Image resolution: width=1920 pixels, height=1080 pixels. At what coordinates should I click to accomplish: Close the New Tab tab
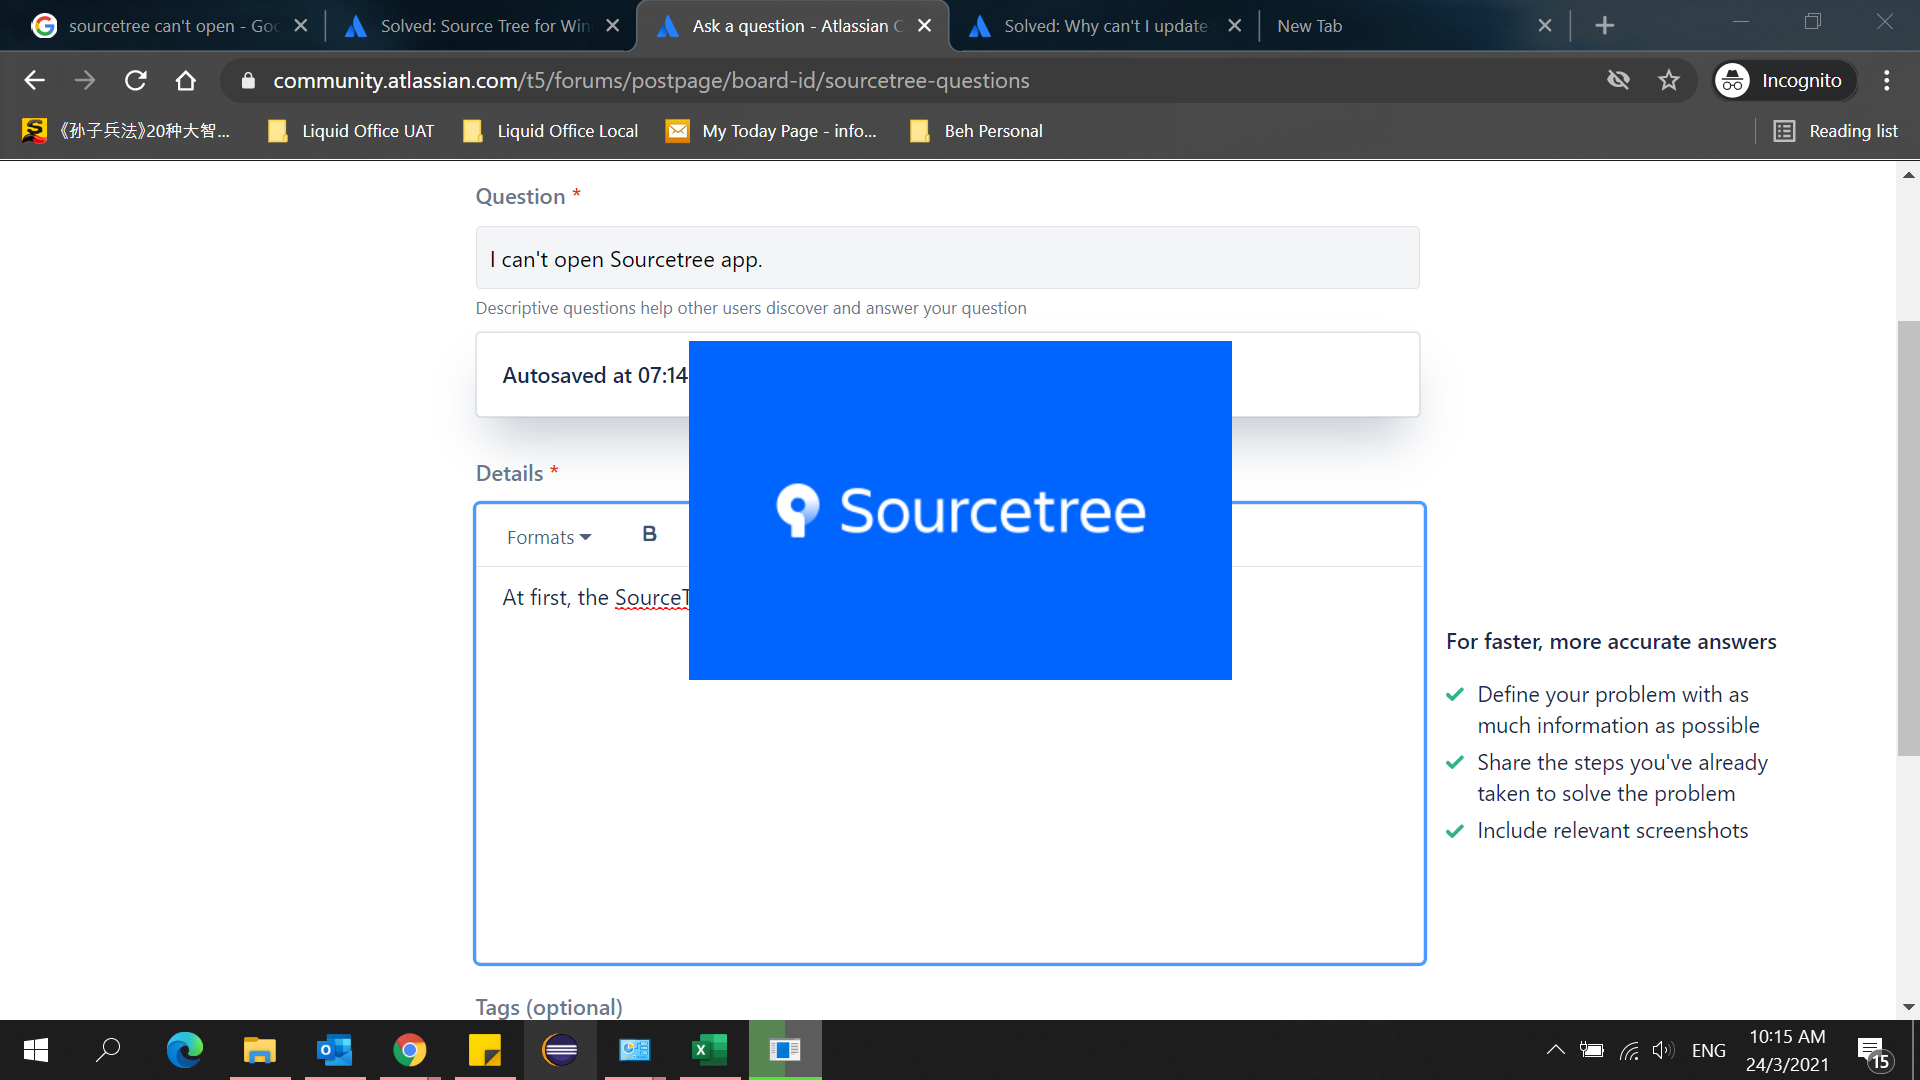point(1545,26)
